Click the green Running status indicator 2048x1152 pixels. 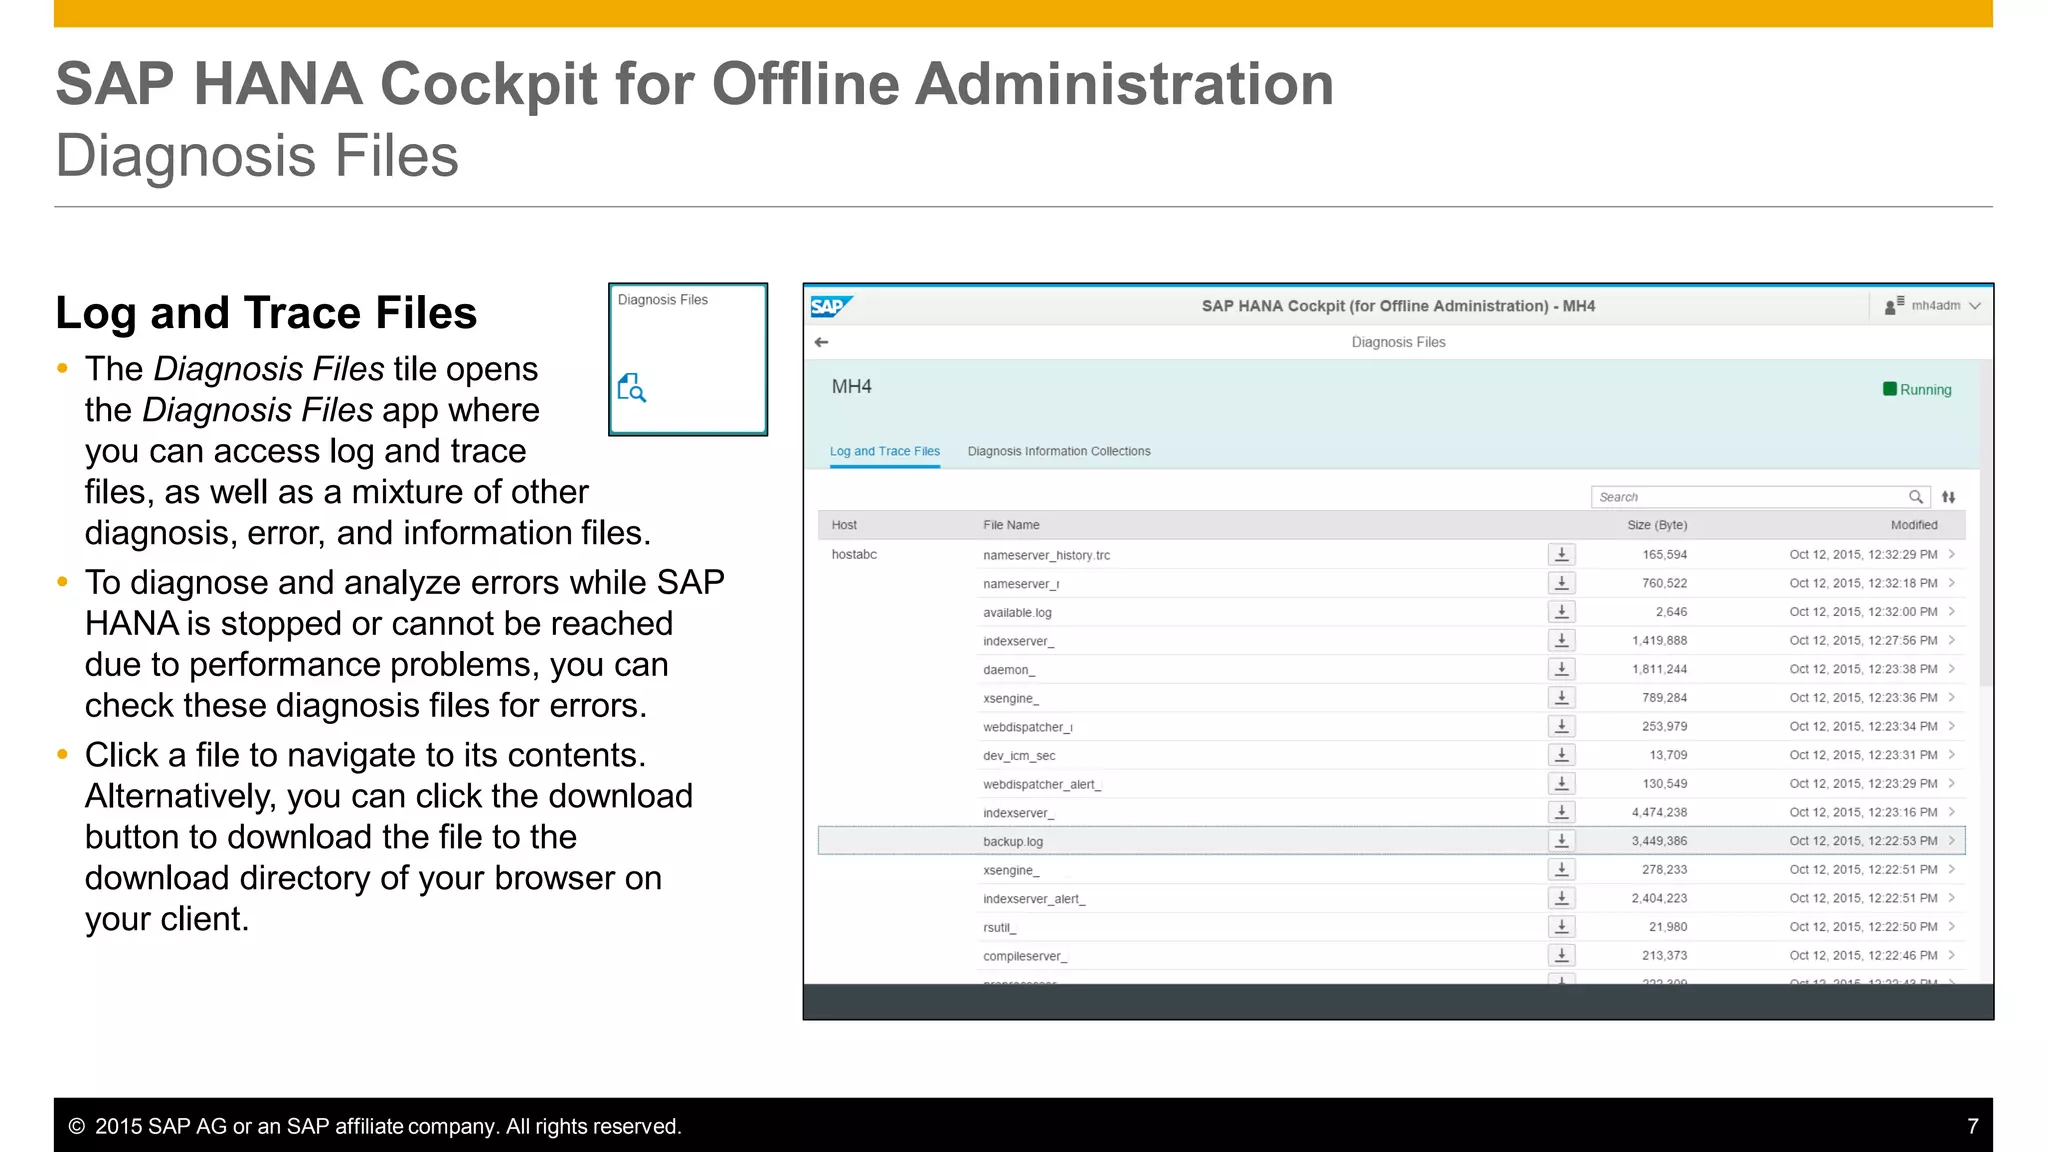click(x=1917, y=389)
